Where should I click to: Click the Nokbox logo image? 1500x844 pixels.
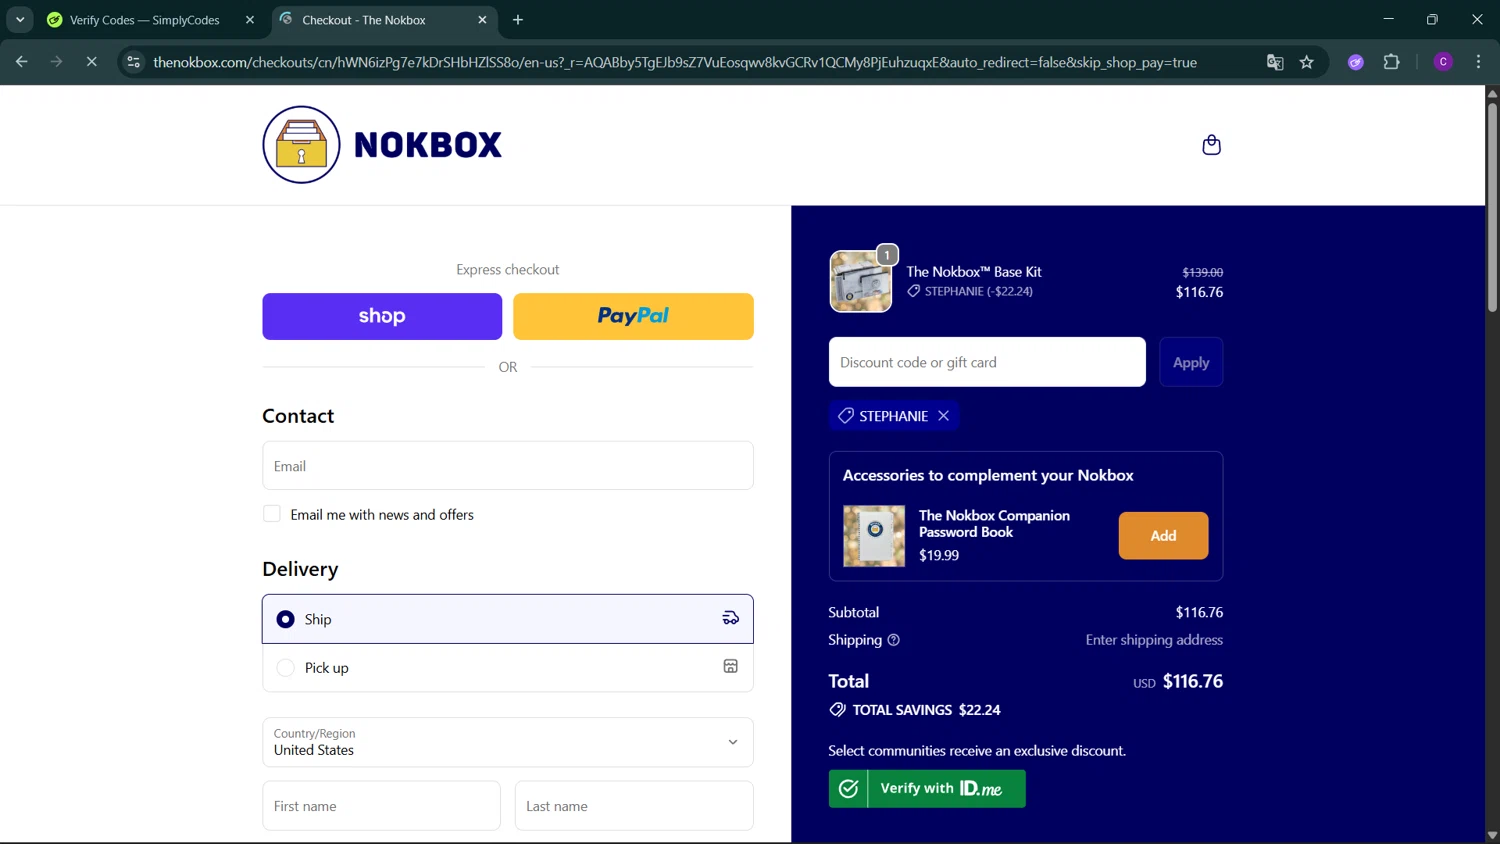pos(382,145)
